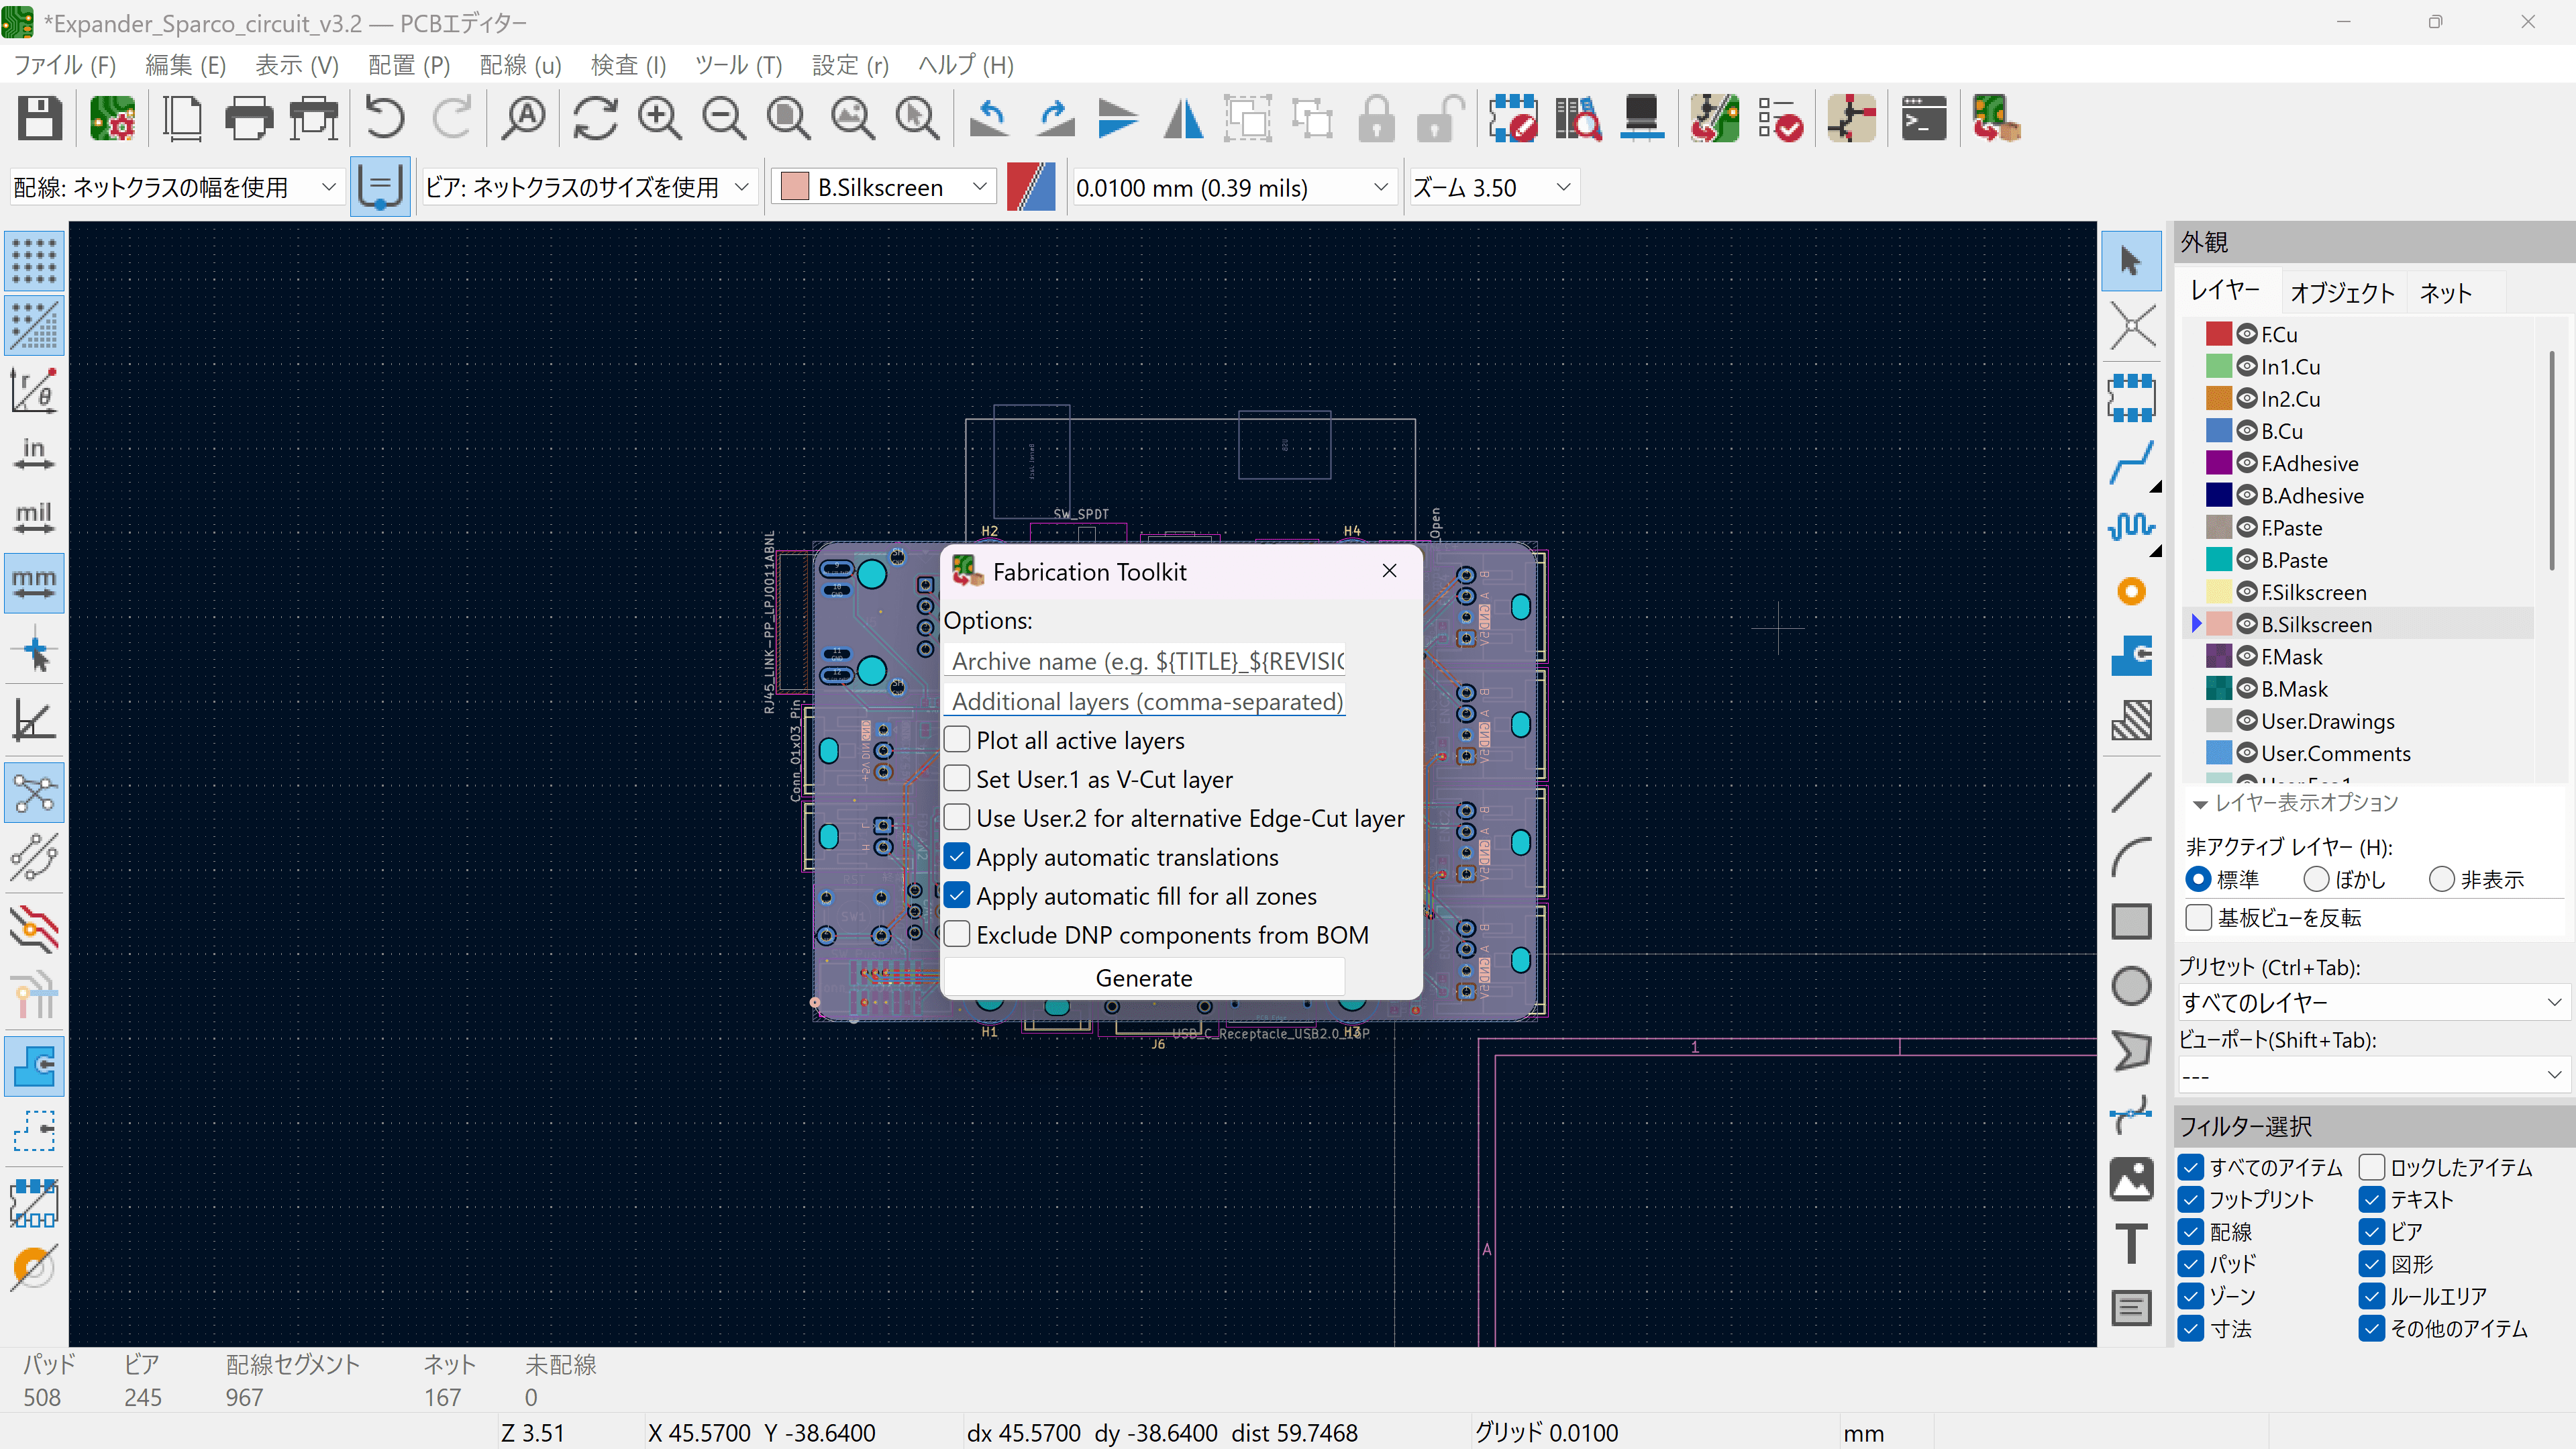Select millimeters unit icon

point(34,583)
